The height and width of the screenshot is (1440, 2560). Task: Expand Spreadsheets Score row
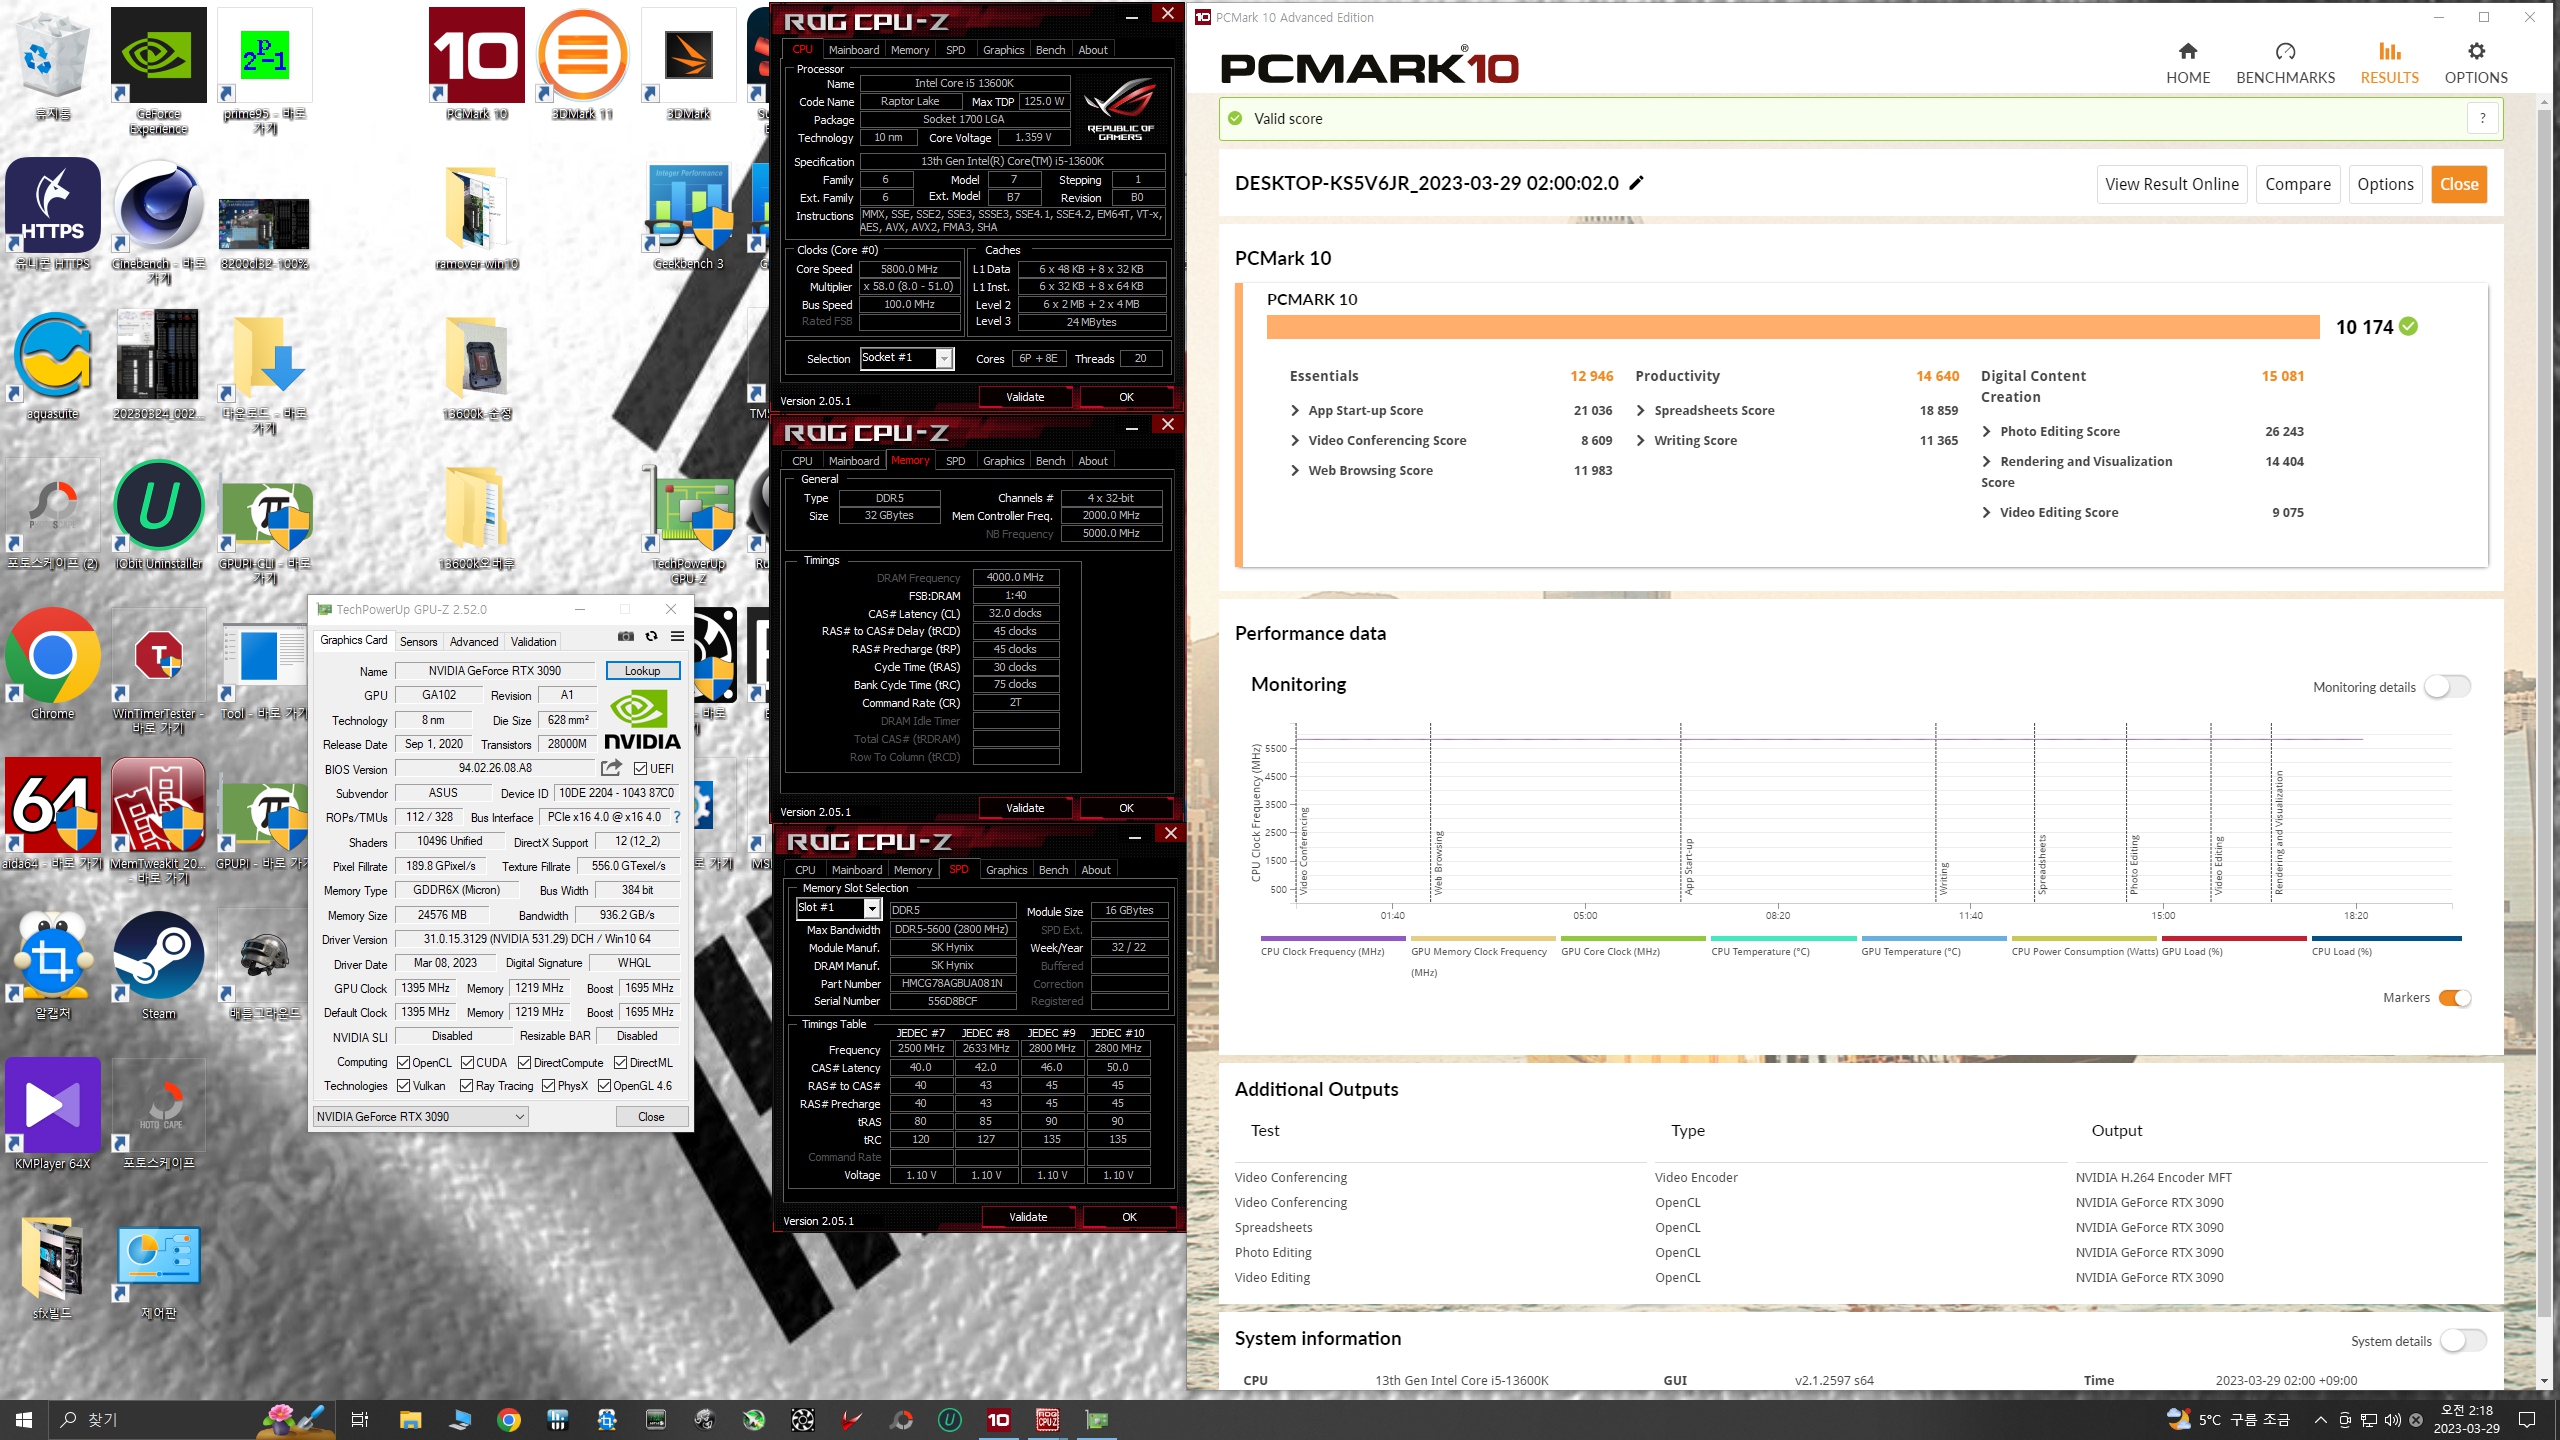pos(1641,410)
